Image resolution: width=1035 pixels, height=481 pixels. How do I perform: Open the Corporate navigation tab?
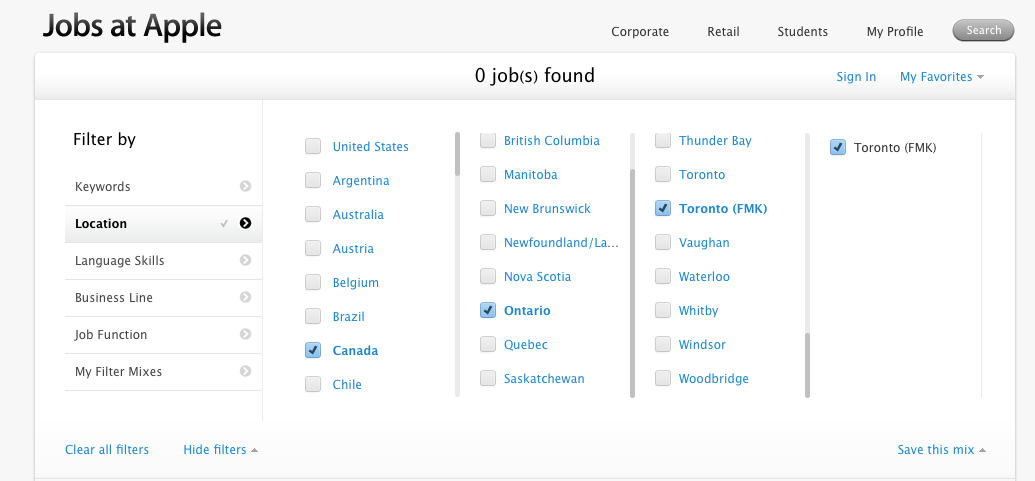[640, 32]
